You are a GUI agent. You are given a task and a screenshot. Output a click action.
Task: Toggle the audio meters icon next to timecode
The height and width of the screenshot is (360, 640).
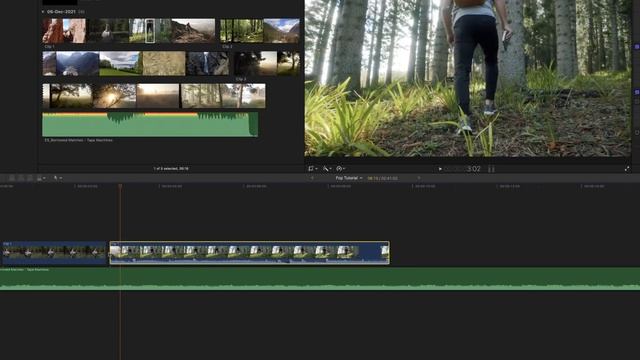coord(491,169)
